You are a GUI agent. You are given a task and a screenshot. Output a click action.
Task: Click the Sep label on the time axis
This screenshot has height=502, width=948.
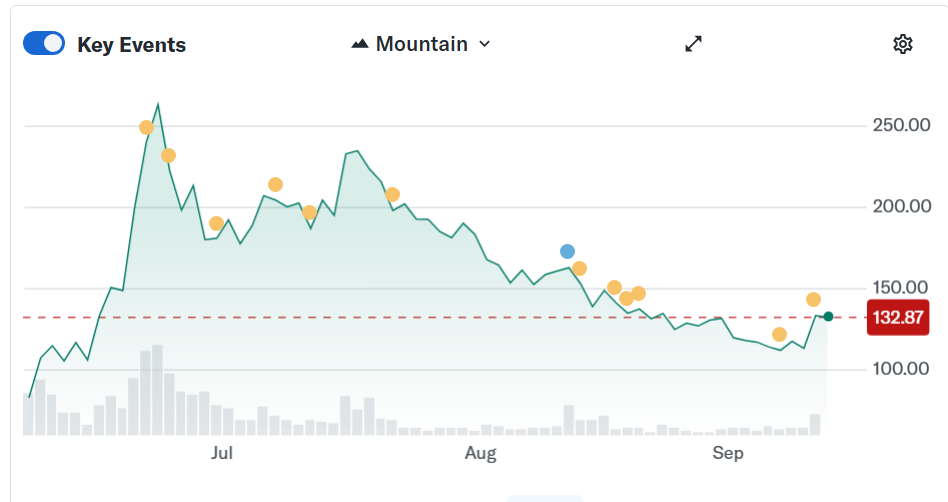(x=728, y=454)
